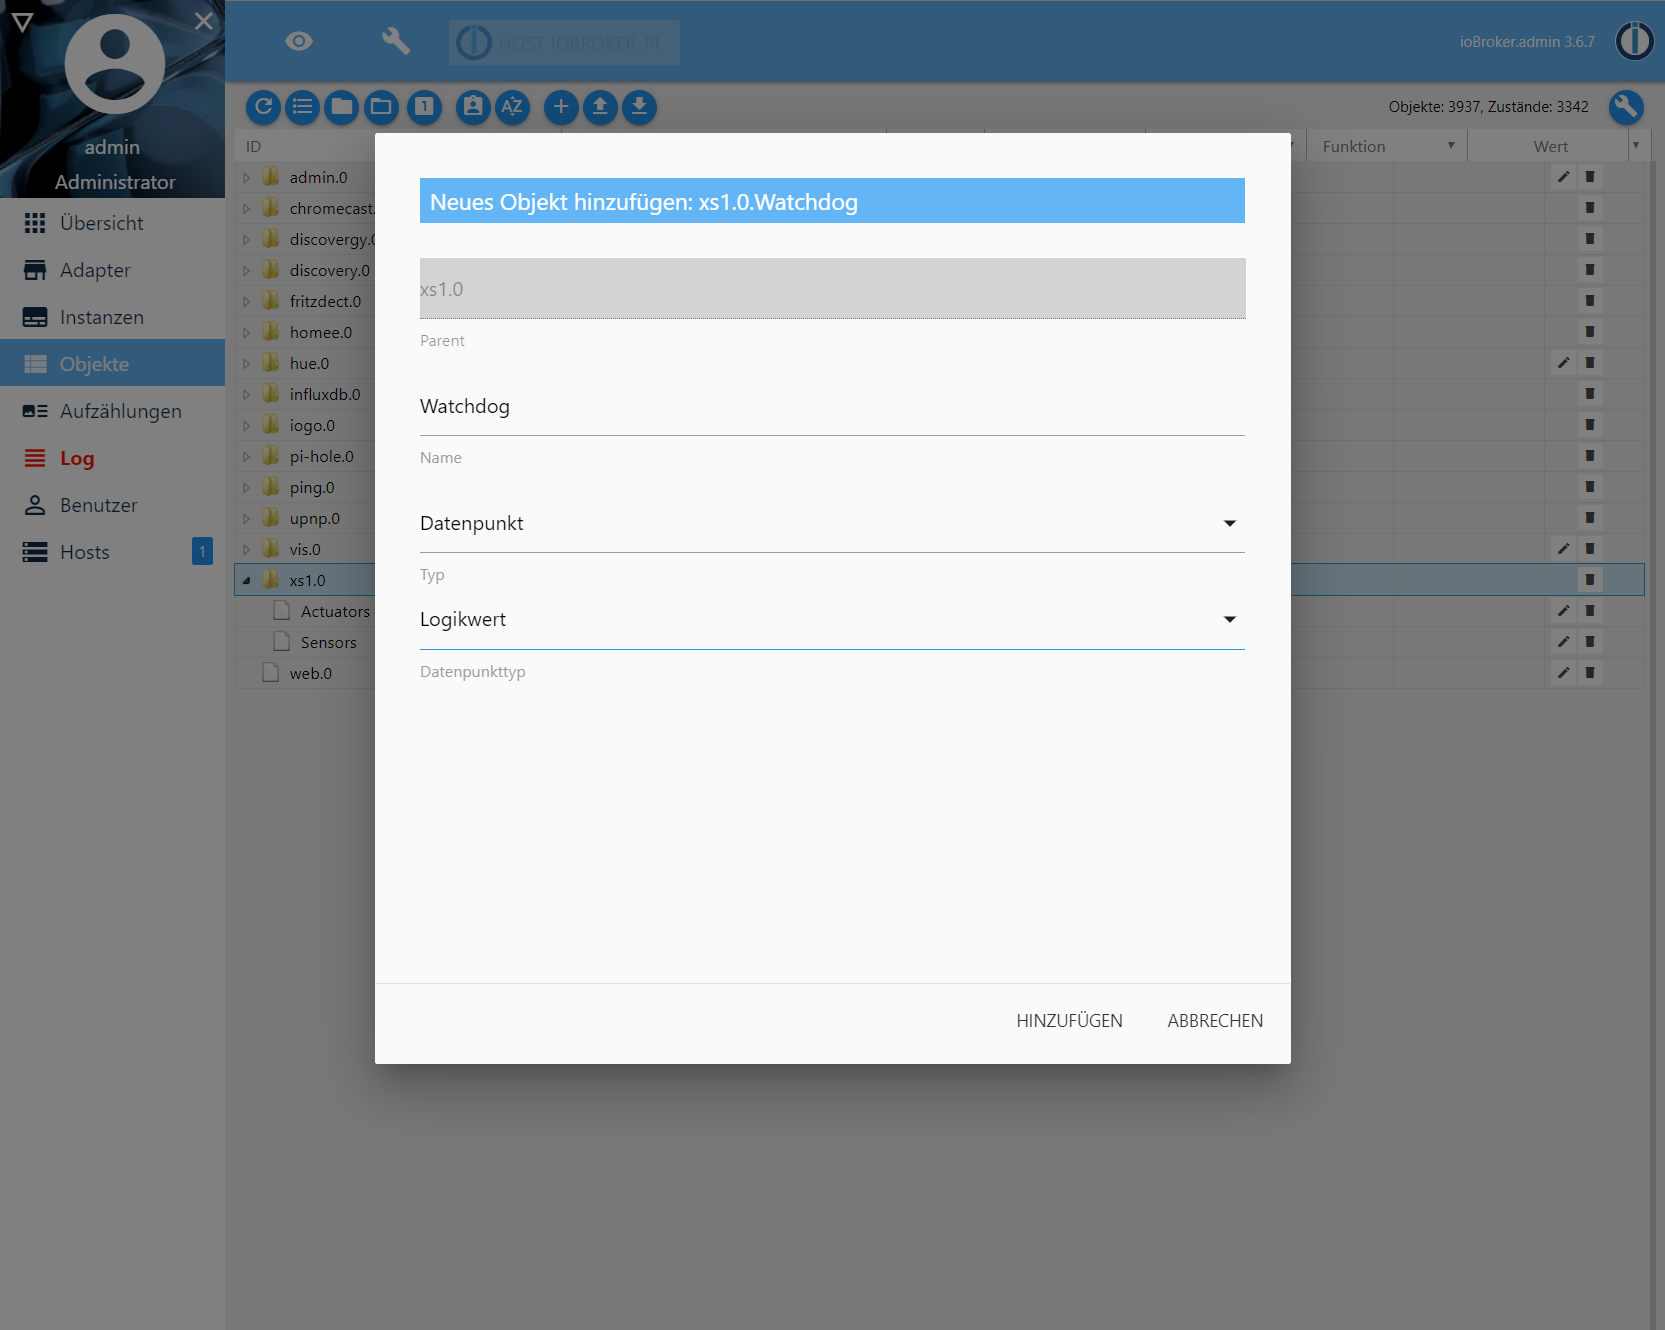Select the web.0 tree row

point(310,673)
